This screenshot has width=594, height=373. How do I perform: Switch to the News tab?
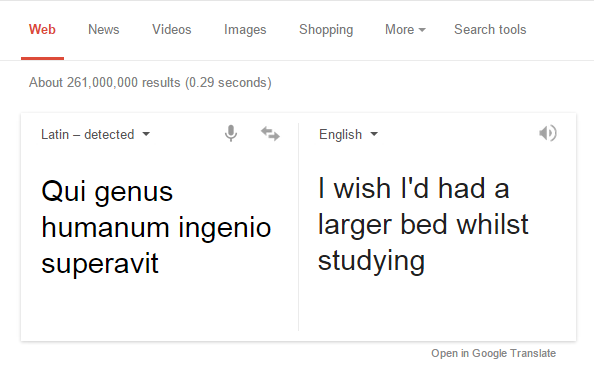click(x=103, y=30)
